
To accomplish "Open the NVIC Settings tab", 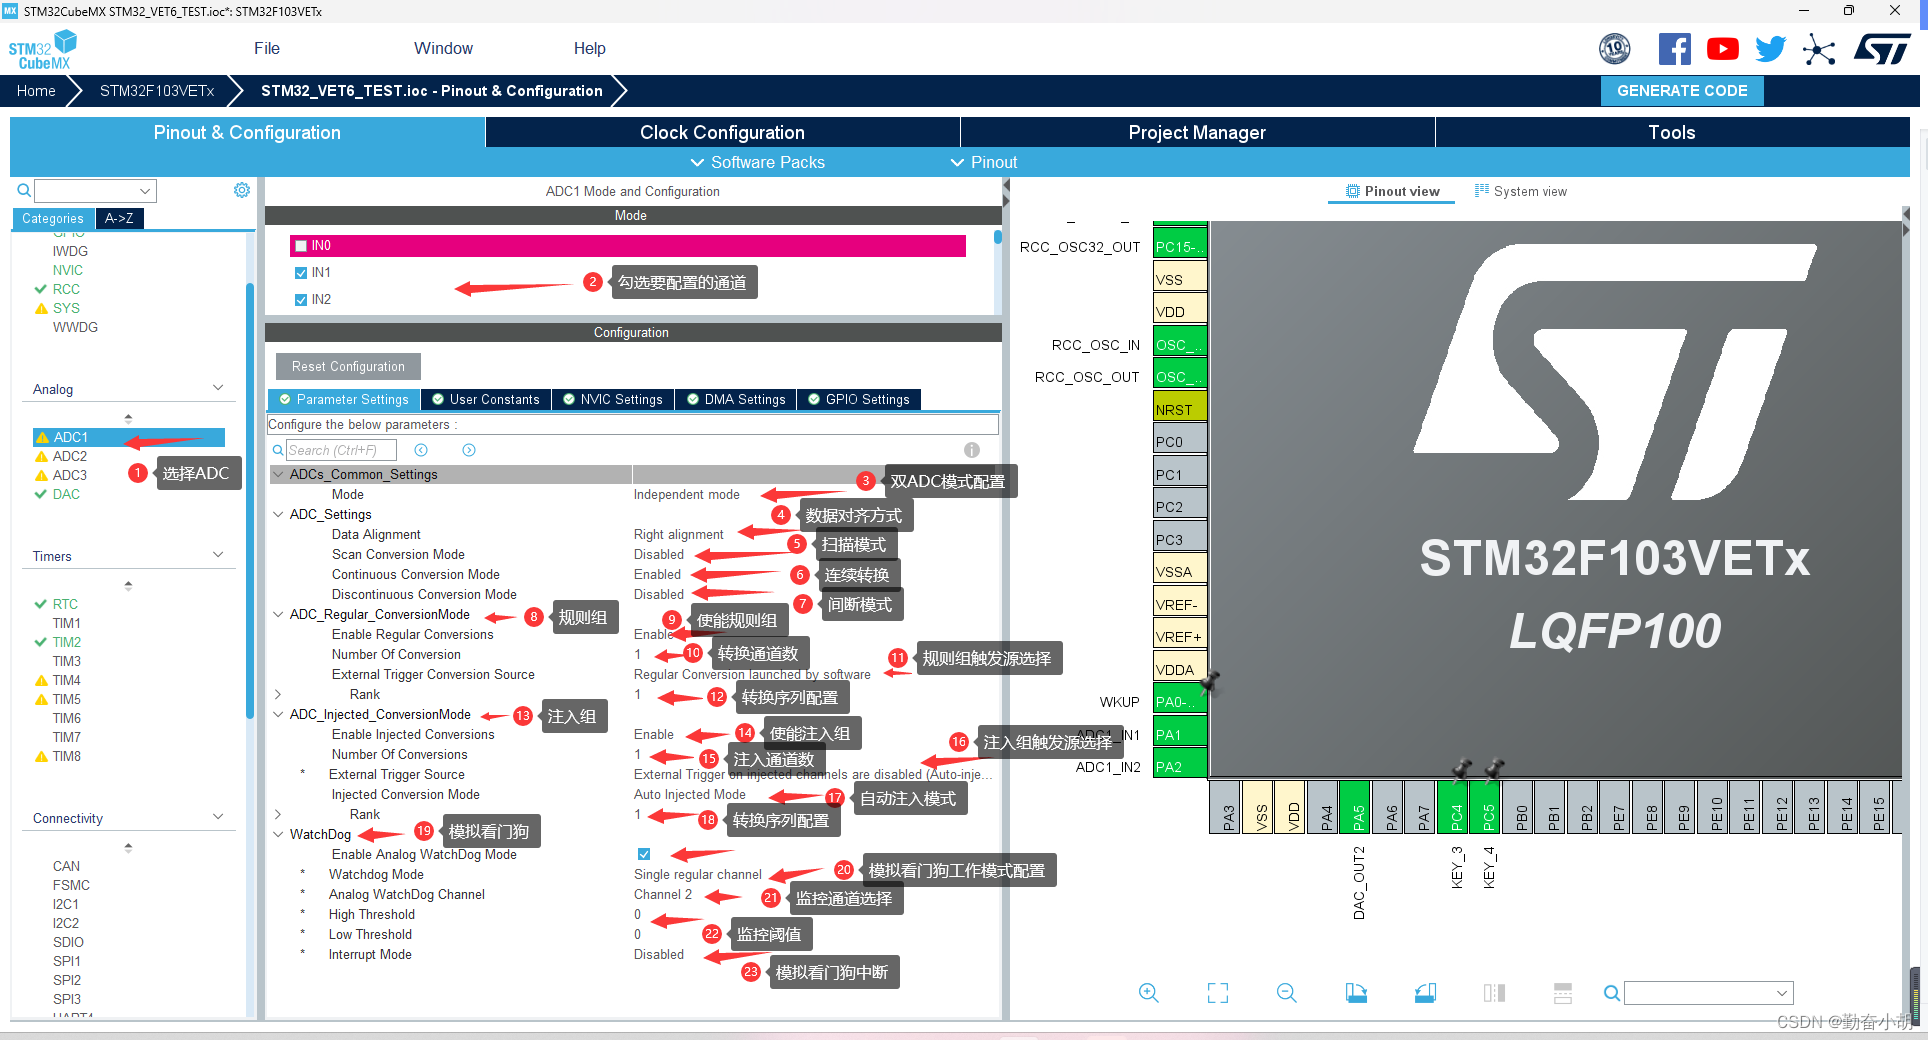I will 612,399.
